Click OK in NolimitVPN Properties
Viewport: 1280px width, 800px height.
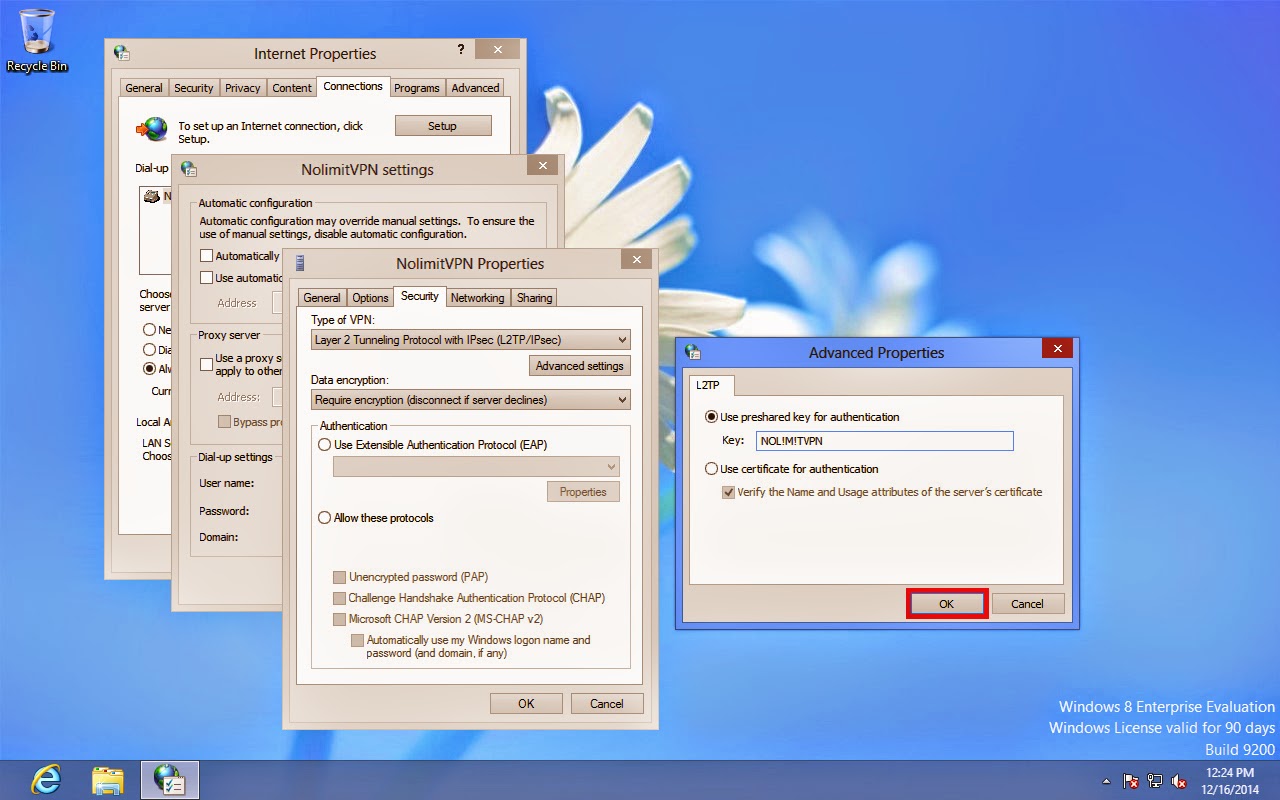pos(526,704)
